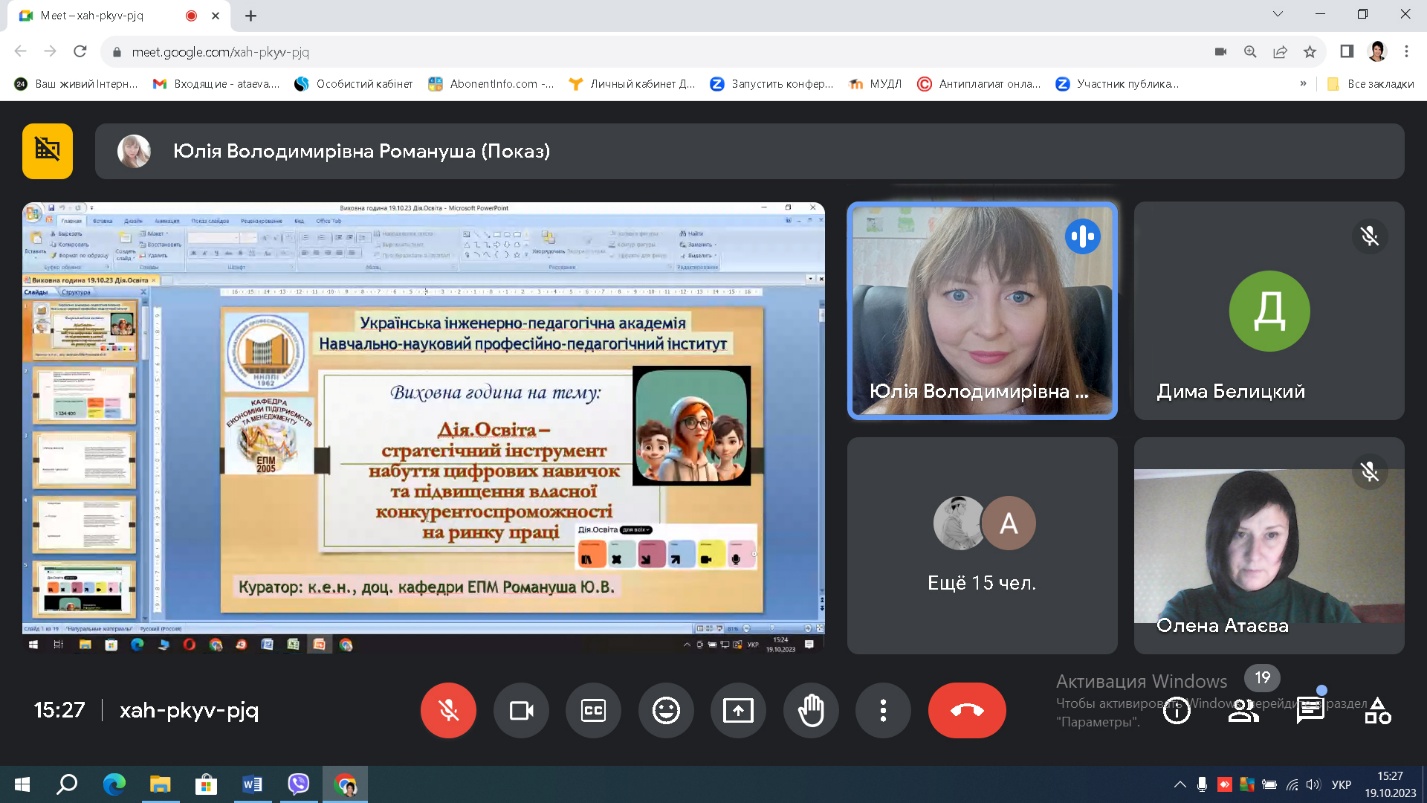
Task: Open 'Участник публика...' bookmark
Action: tap(1118, 84)
